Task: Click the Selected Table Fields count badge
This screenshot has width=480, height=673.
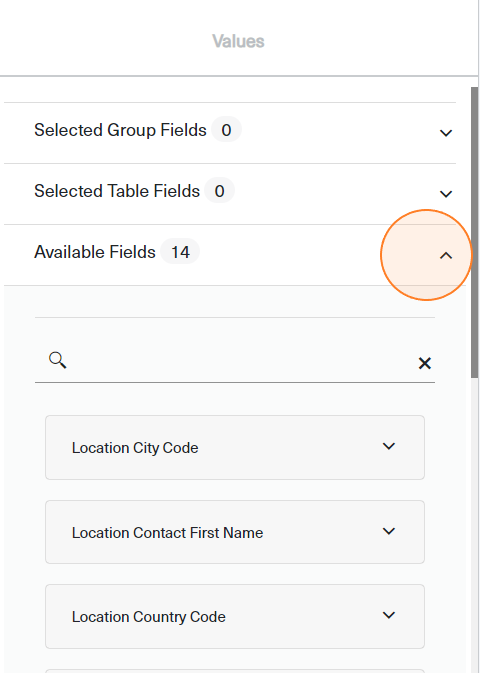Action: pos(219,191)
